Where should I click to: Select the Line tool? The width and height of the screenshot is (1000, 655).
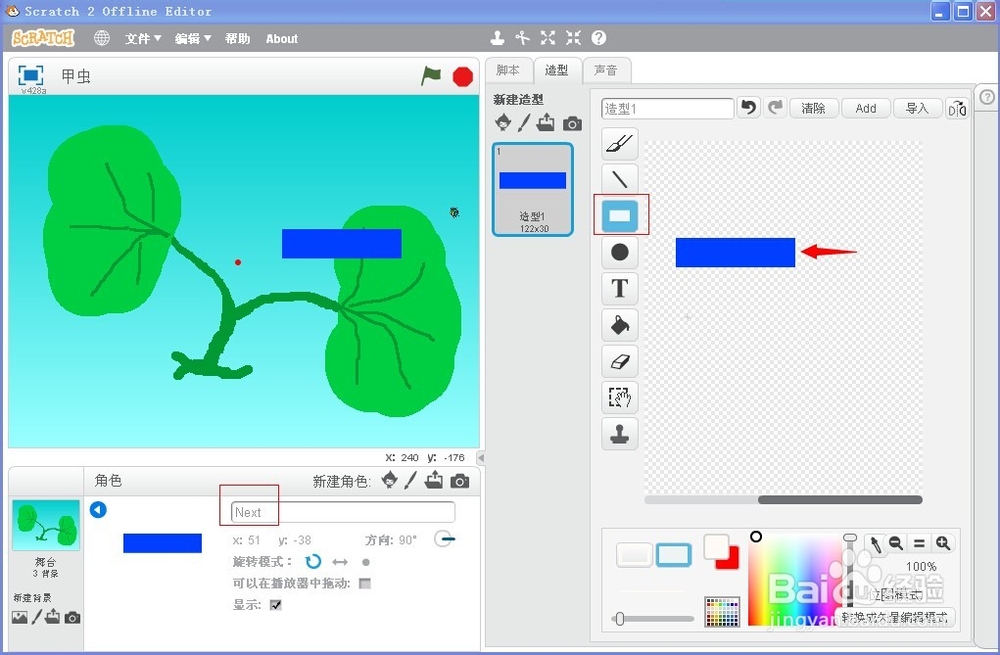pyautogui.click(x=619, y=179)
